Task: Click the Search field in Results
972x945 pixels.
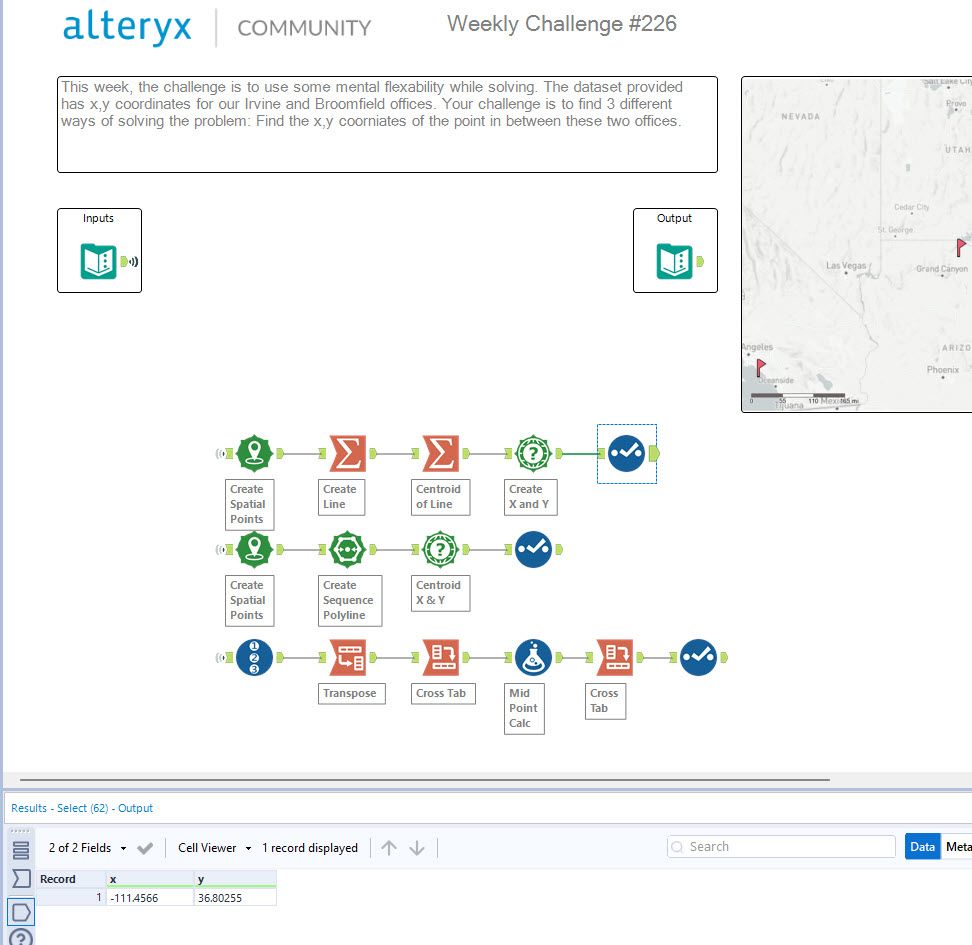Action: tap(781, 846)
